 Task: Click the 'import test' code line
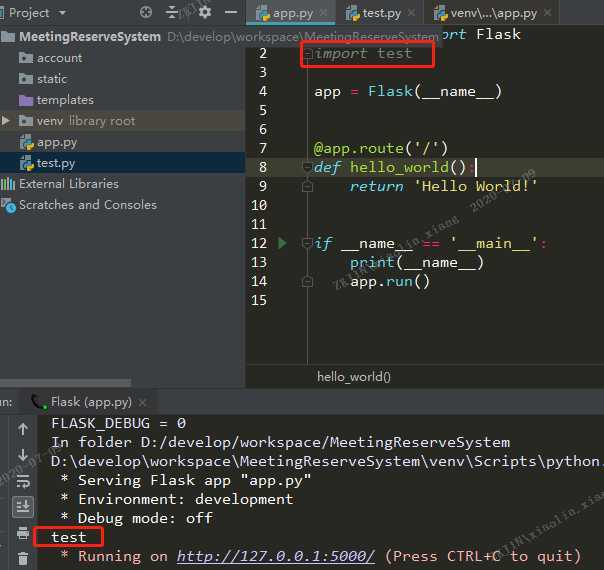[364, 54]
